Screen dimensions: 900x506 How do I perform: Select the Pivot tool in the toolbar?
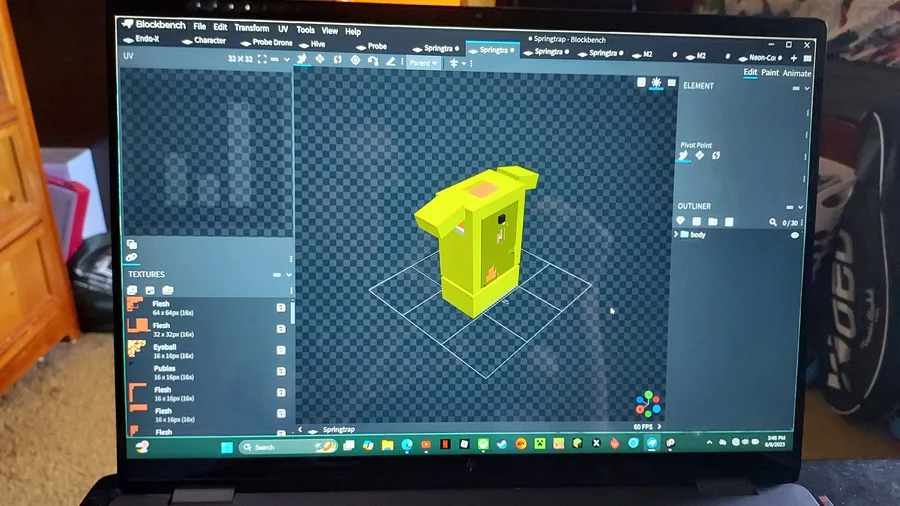coord(355,60)
